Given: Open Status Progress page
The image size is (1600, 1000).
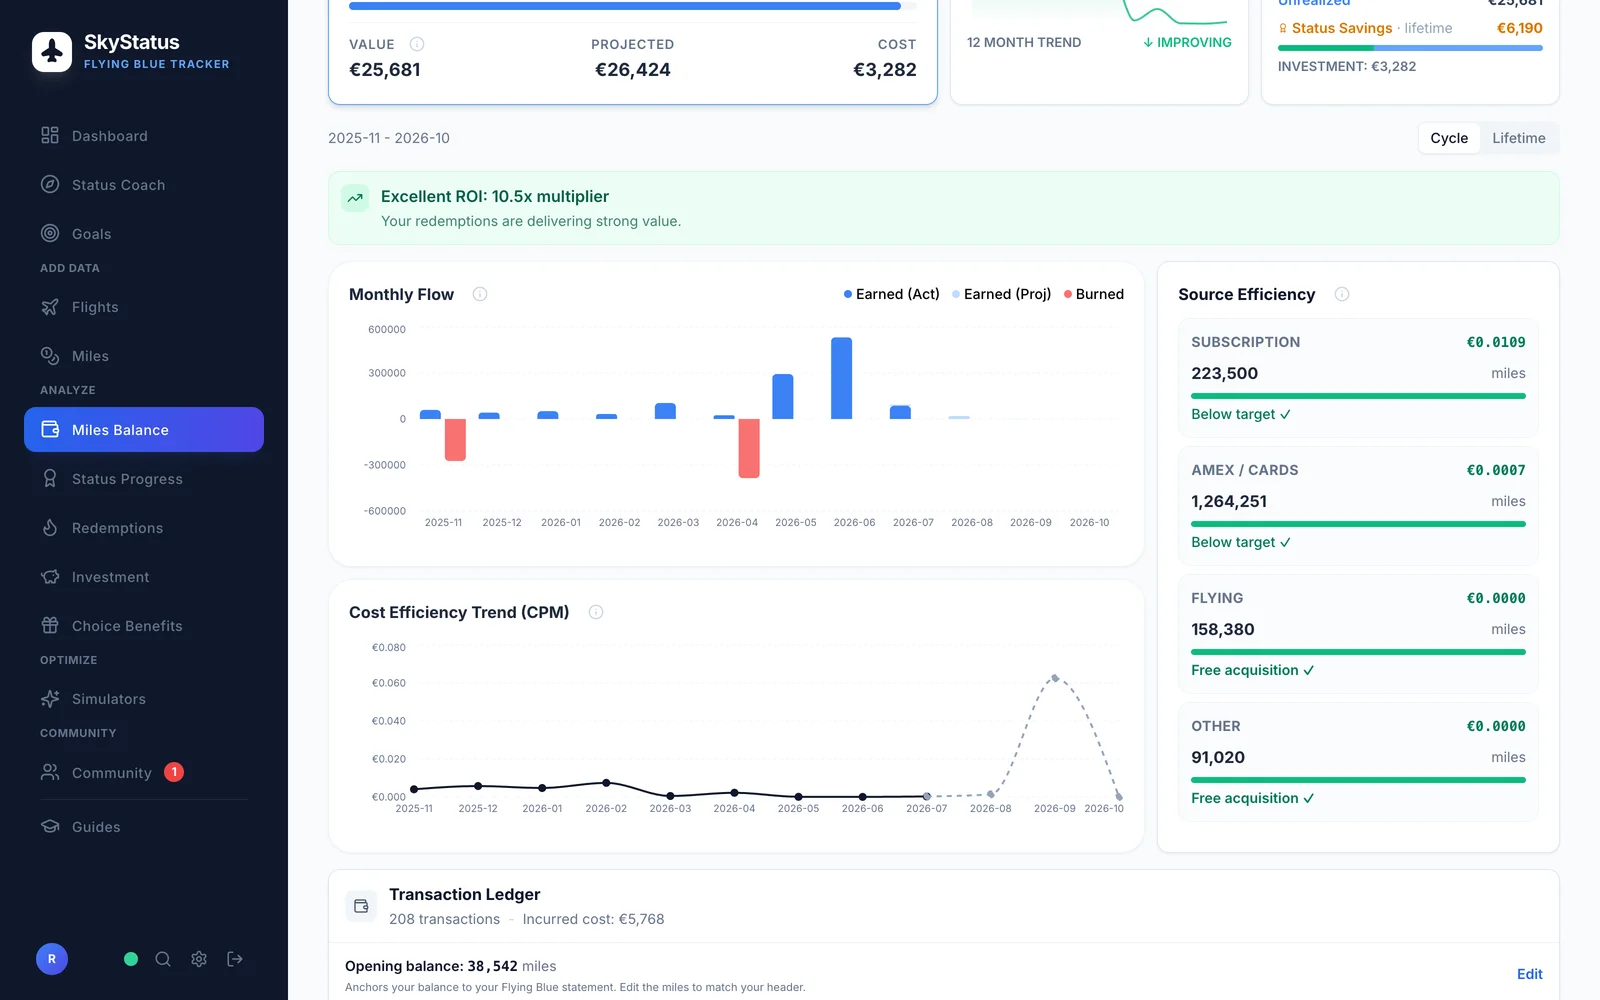Looking at the screenshot, I should [x=144, y=479].
